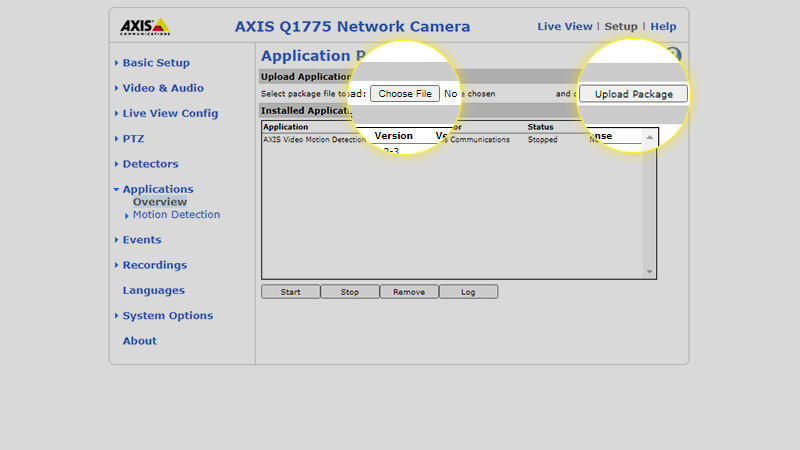The height and width of the screenshot is (450, 800).
Task: Open the Help link in header
Action: (663, 27)
